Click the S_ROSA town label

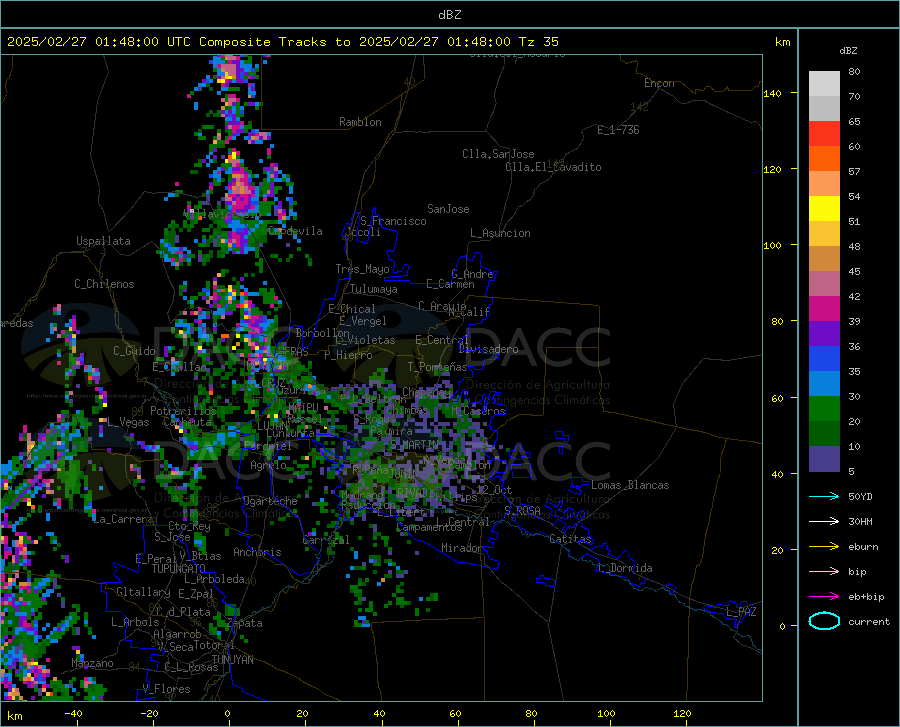[x=522, y=510]
